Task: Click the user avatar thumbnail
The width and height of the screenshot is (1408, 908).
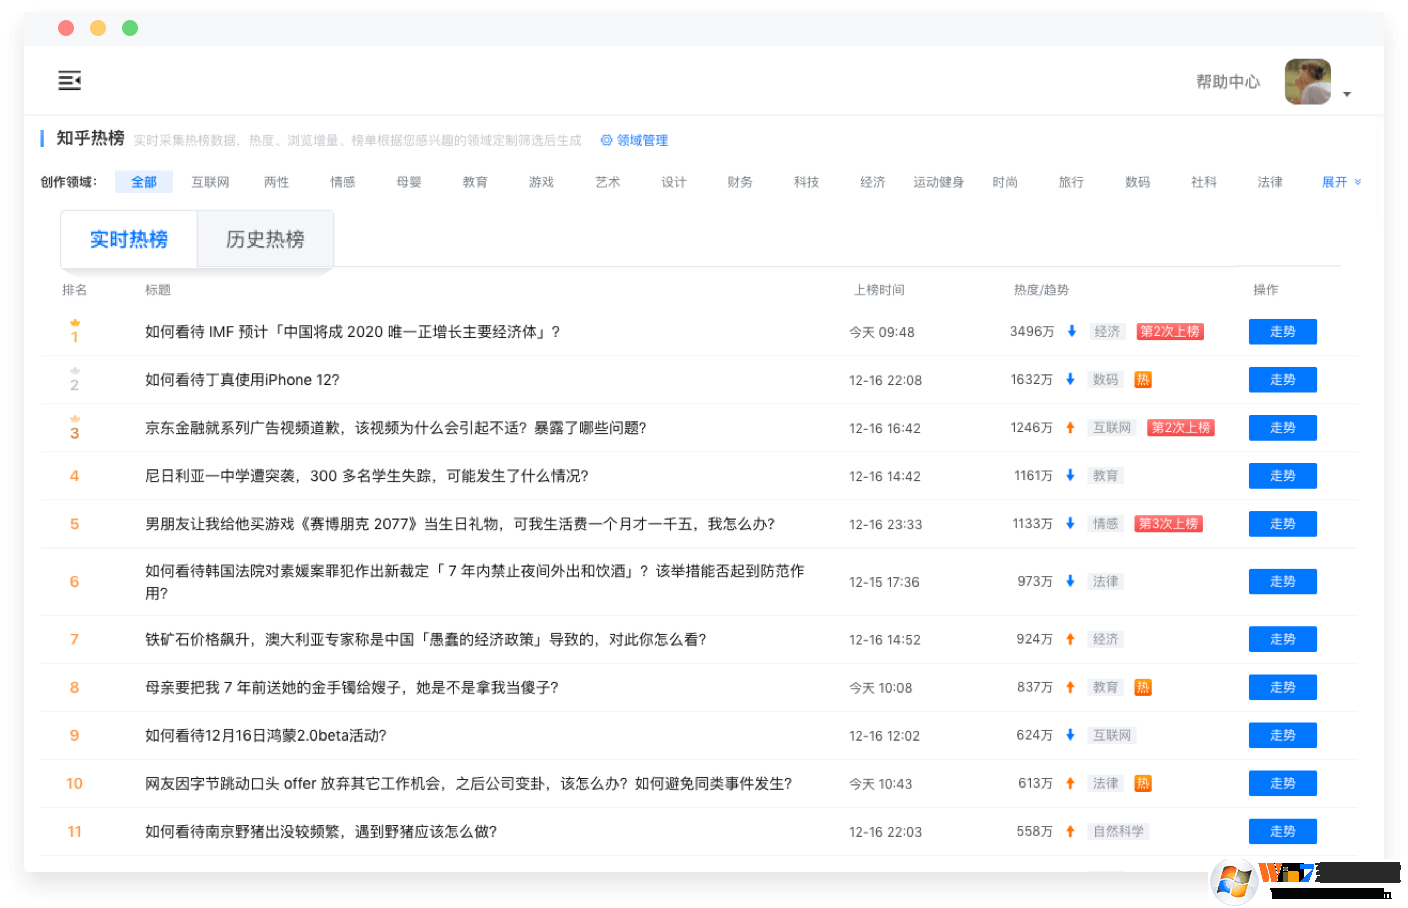Action: click(1307, 81)
